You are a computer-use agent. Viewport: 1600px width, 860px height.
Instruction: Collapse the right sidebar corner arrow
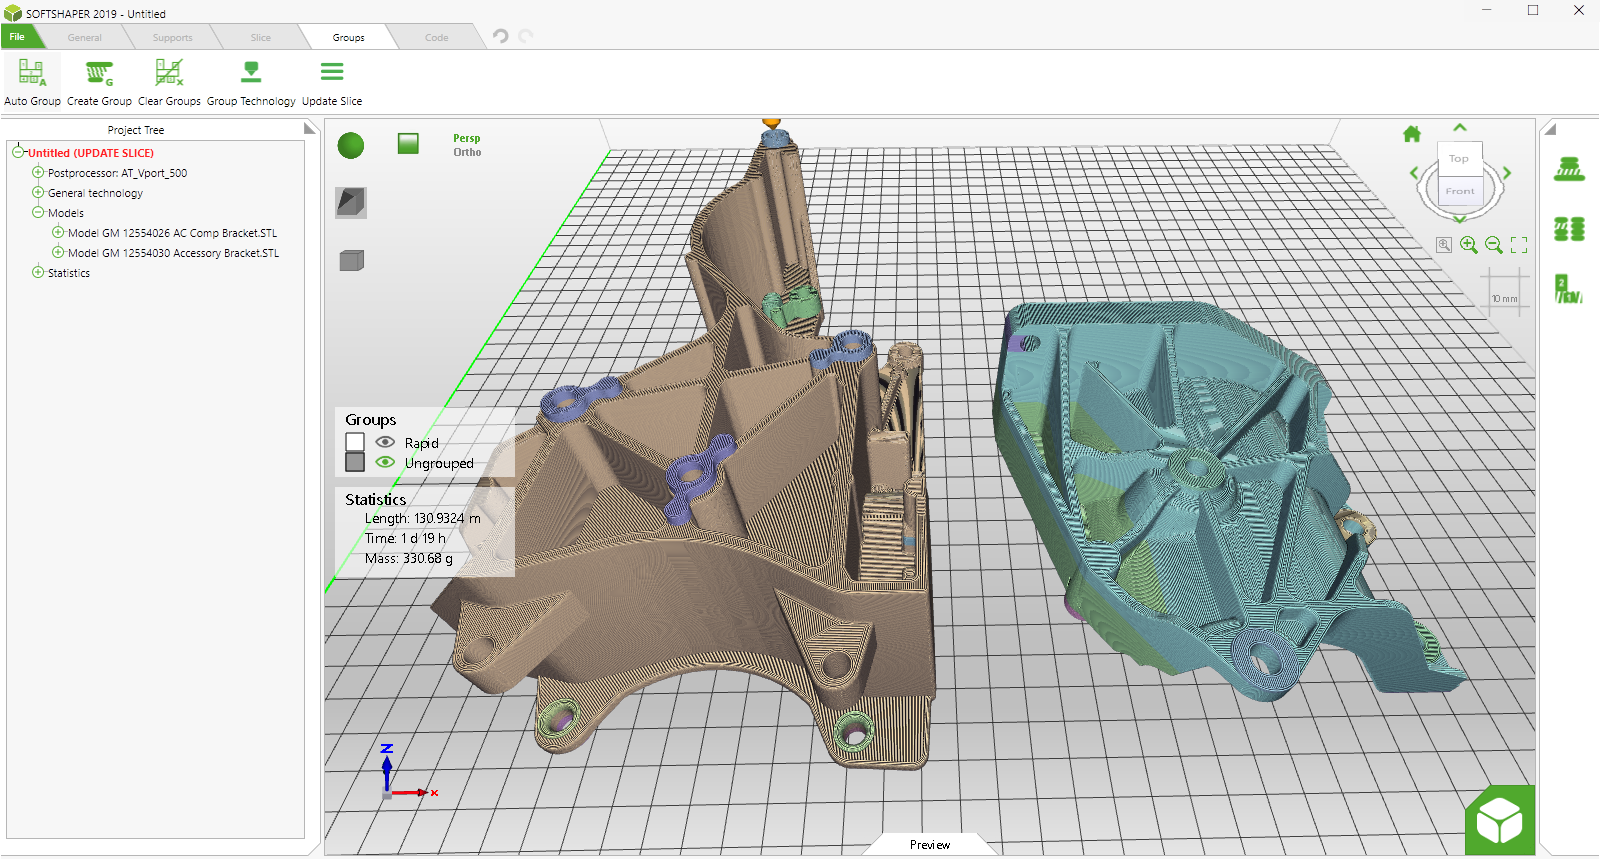point(1550,129)
